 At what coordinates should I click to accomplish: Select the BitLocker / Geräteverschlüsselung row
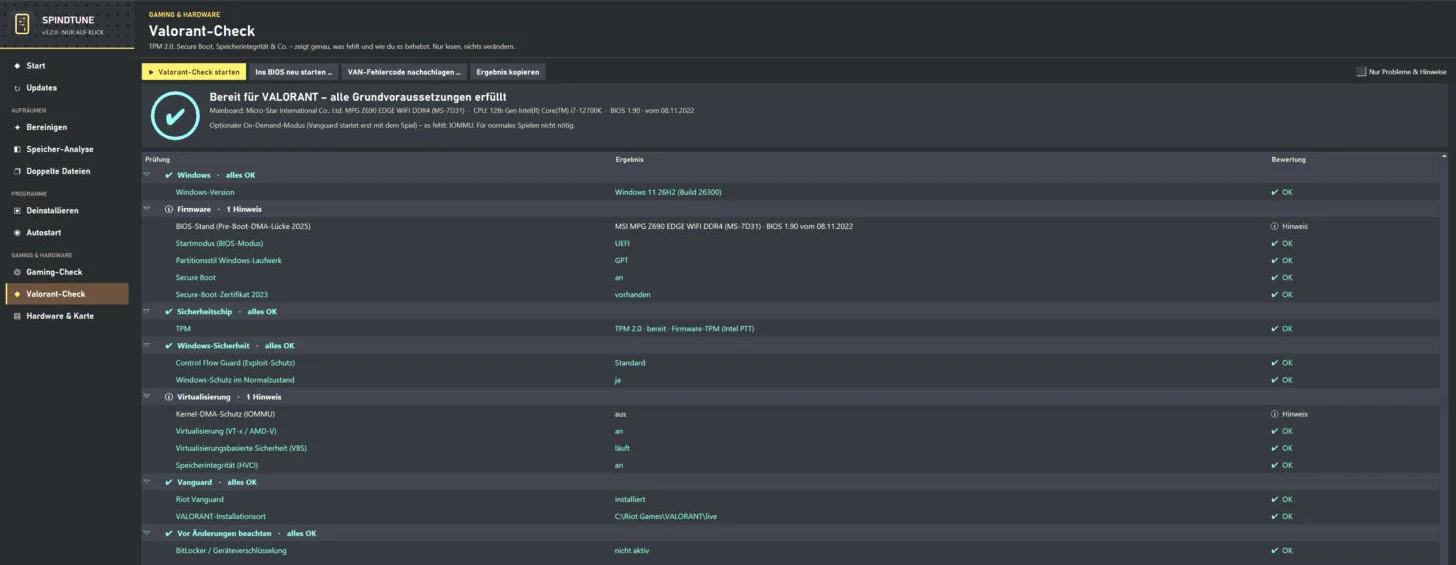click(x=791, y=550)
